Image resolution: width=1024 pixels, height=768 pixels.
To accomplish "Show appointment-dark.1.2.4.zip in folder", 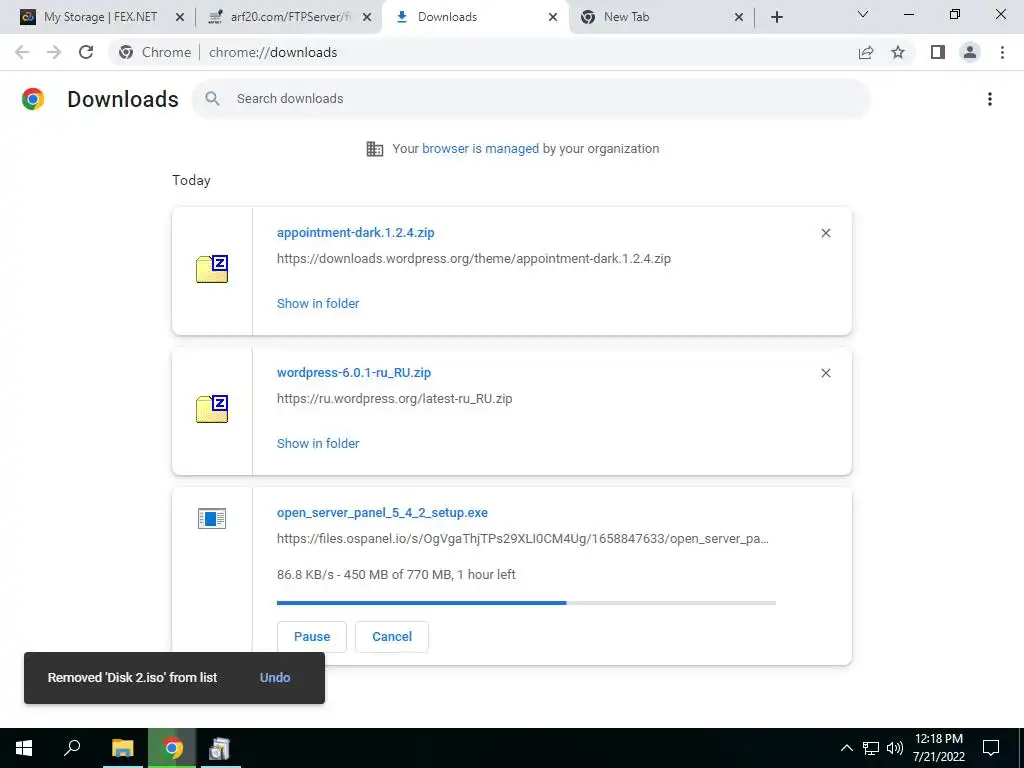I will click(318, 303).
